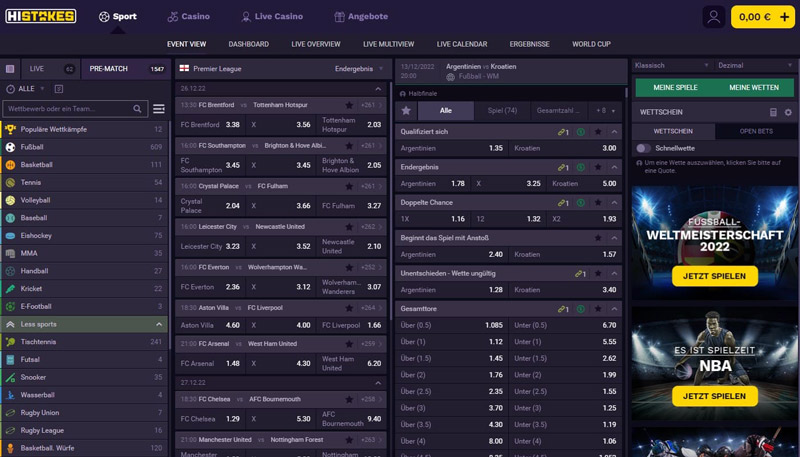Pick FC Liverpool odds 1.66
This screenshot has width=800, height=457.
pyautogui.click(x=352, y=325)
